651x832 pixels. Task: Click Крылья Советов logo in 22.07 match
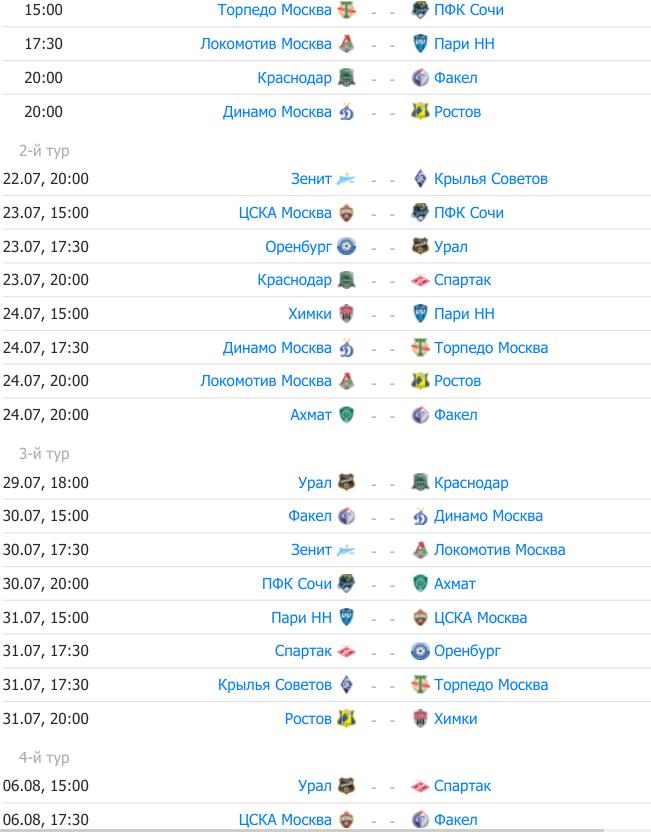click(x=421, y=179)
